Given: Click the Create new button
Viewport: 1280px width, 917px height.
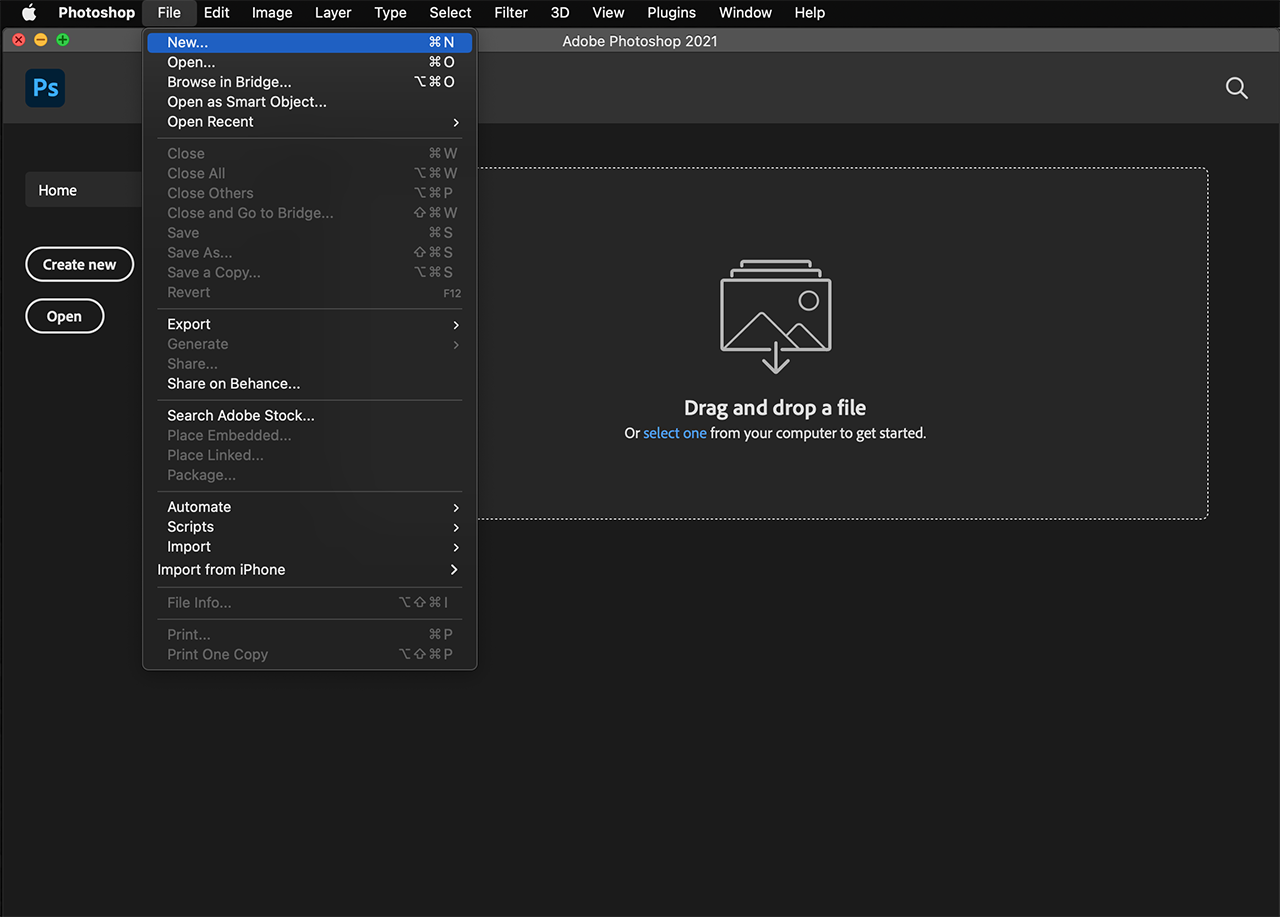Looking at the screenshot, I should 79,265.
